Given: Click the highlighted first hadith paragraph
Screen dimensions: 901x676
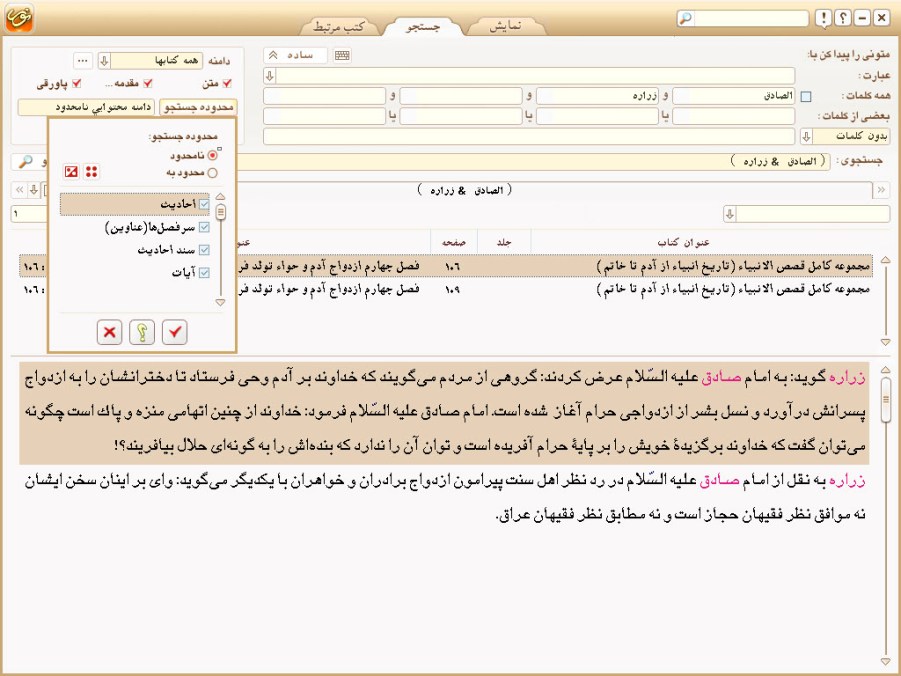Looking at the screenshot, I should click(444, 412).
